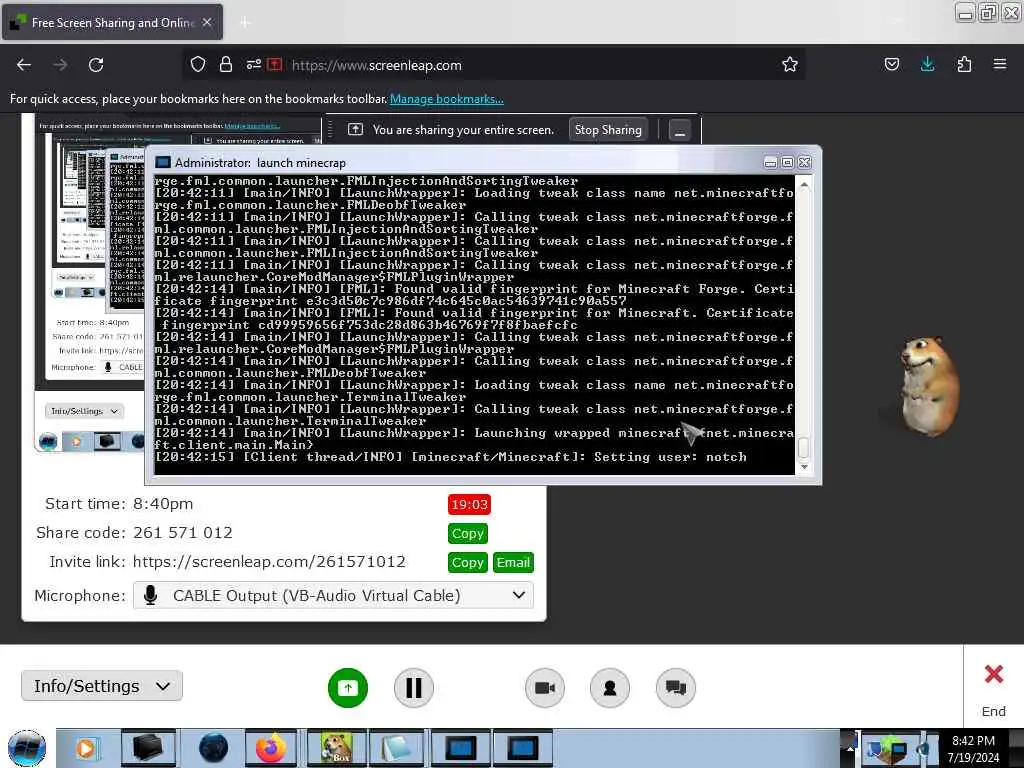End the session with red X
The height and width of the screenshot is (768, 1024).
(x=994, y=675)
